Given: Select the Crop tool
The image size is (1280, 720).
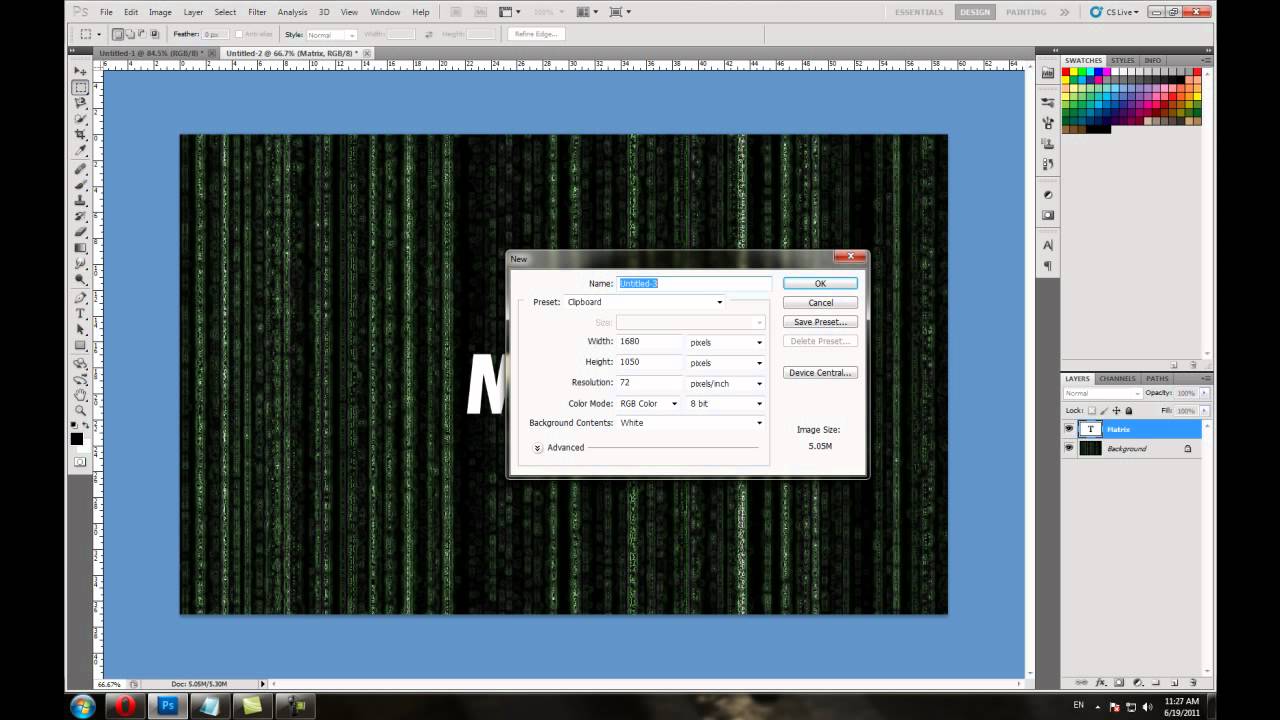Looking at the screenshot, I should (80, 135).
